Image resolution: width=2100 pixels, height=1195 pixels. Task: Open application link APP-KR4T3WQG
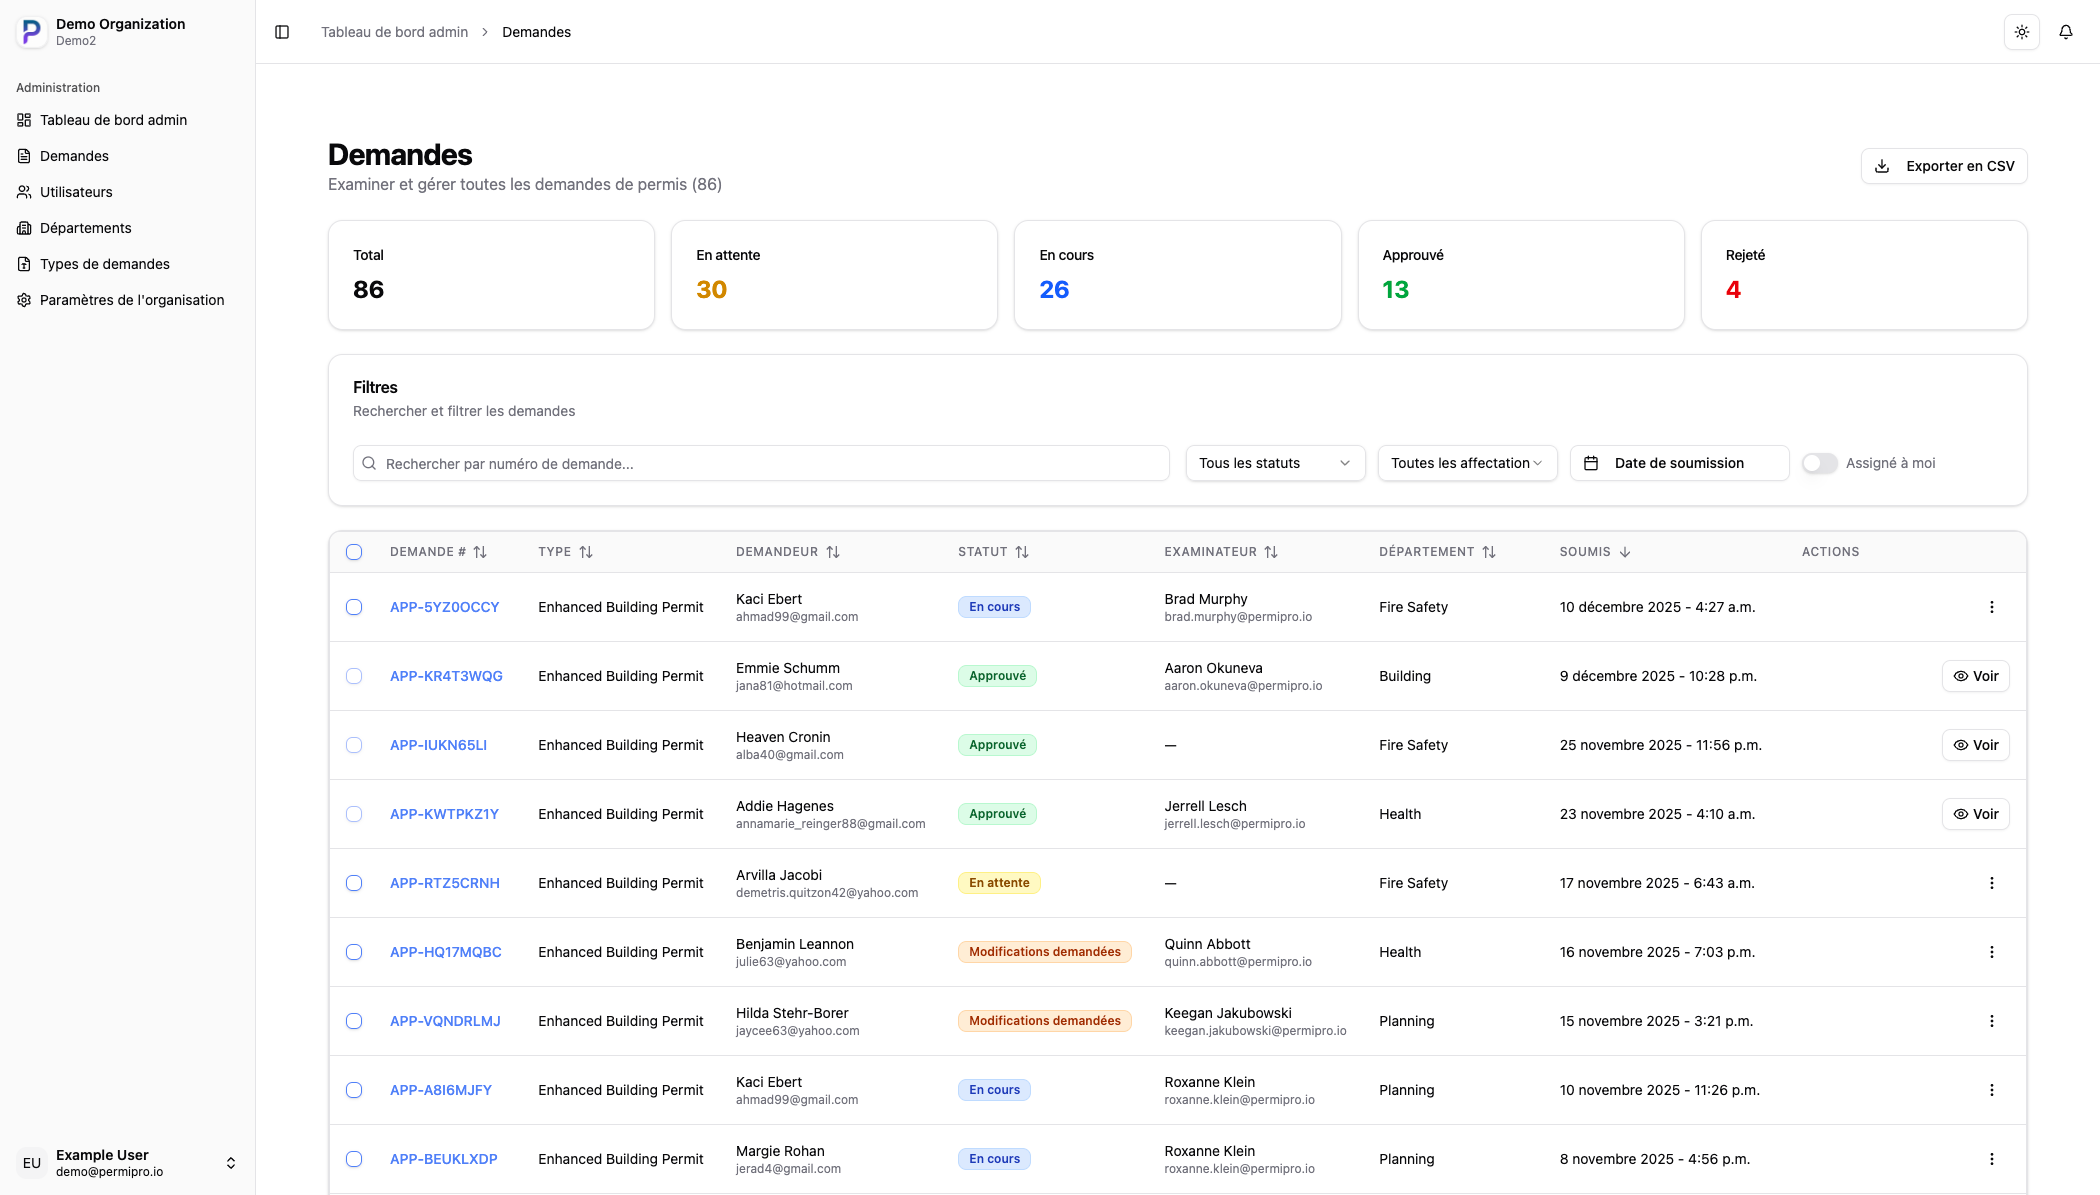click(x=446, y=676)
